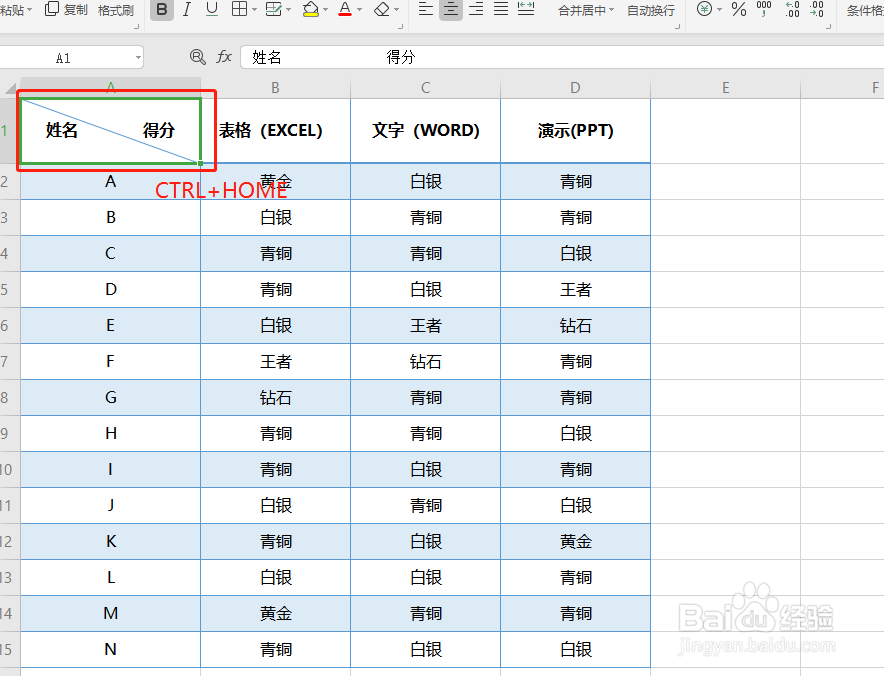Viewport: 884px width, 676px height.
Task: Open the border style dropdown
Action: 254,11
